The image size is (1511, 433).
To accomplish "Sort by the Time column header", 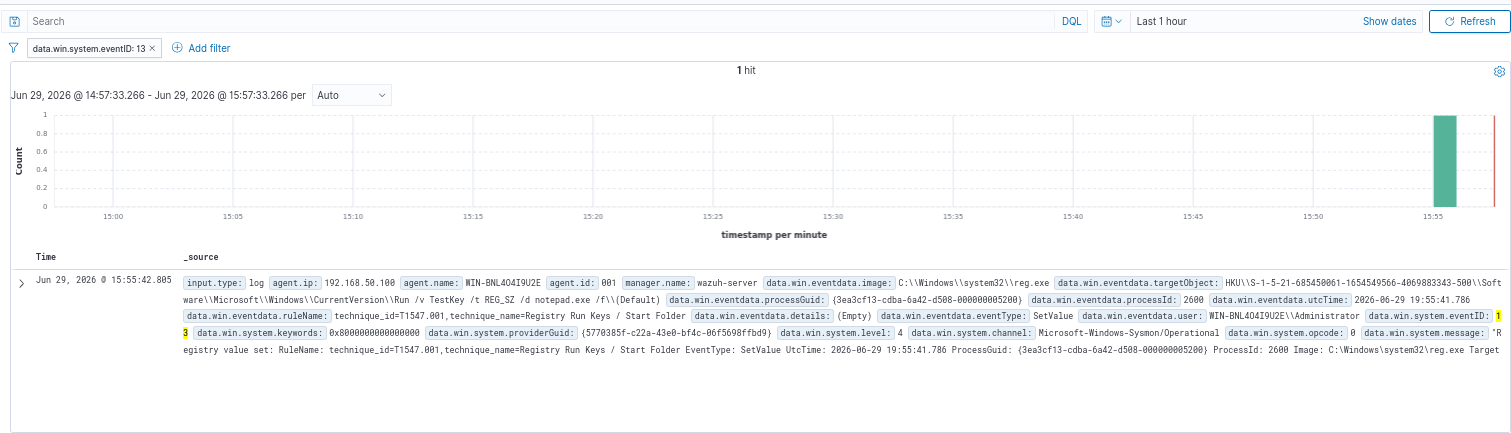I will (46, 257).
